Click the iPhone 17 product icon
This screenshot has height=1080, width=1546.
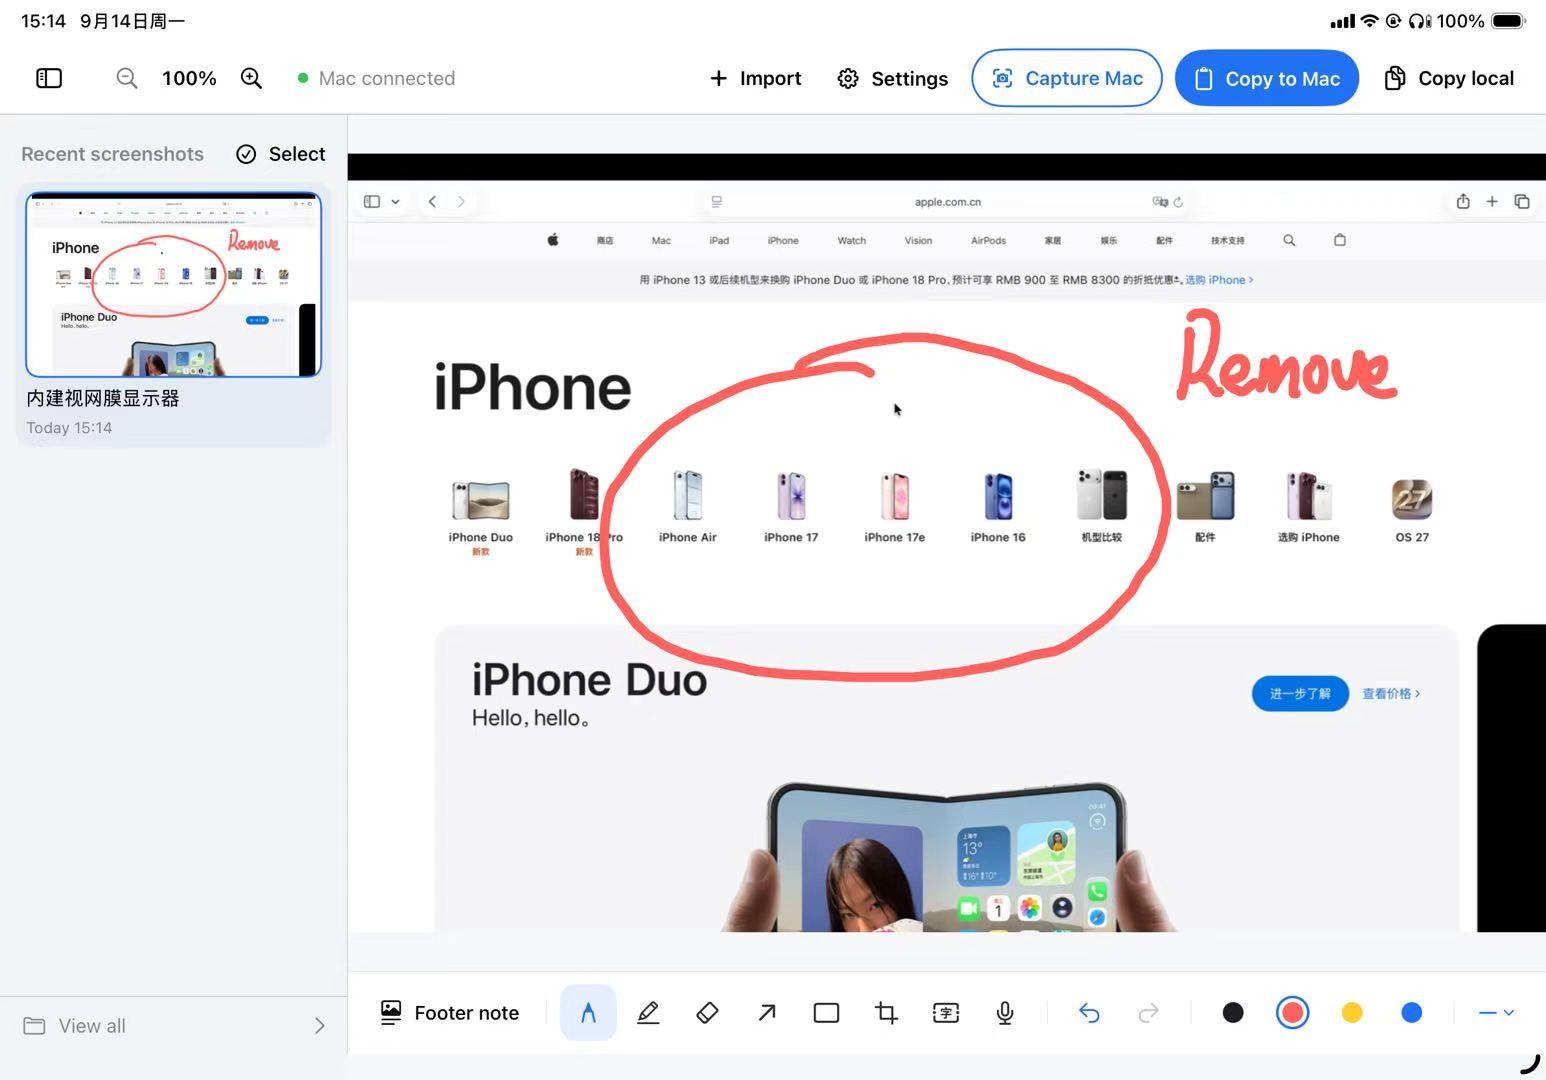[791, 496]
